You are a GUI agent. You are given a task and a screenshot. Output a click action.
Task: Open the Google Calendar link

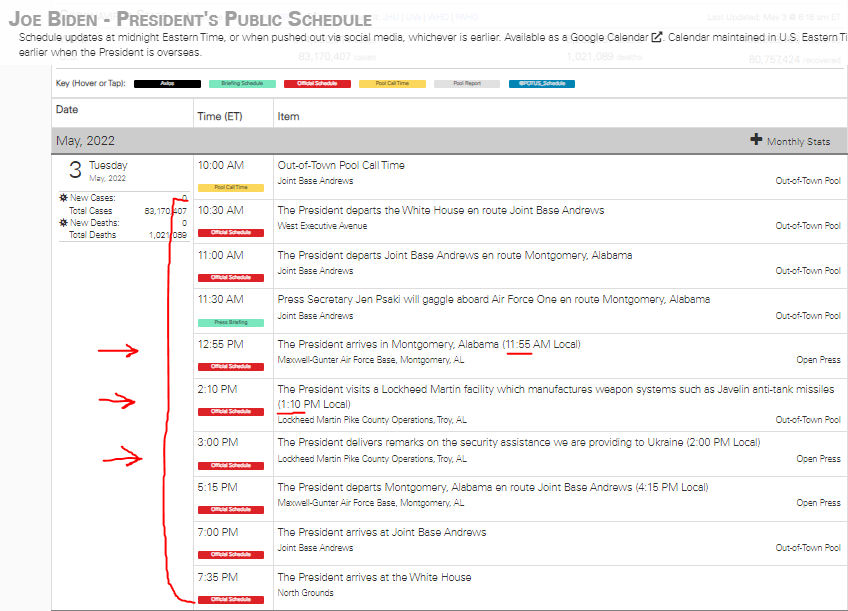(x=609, y=37)
